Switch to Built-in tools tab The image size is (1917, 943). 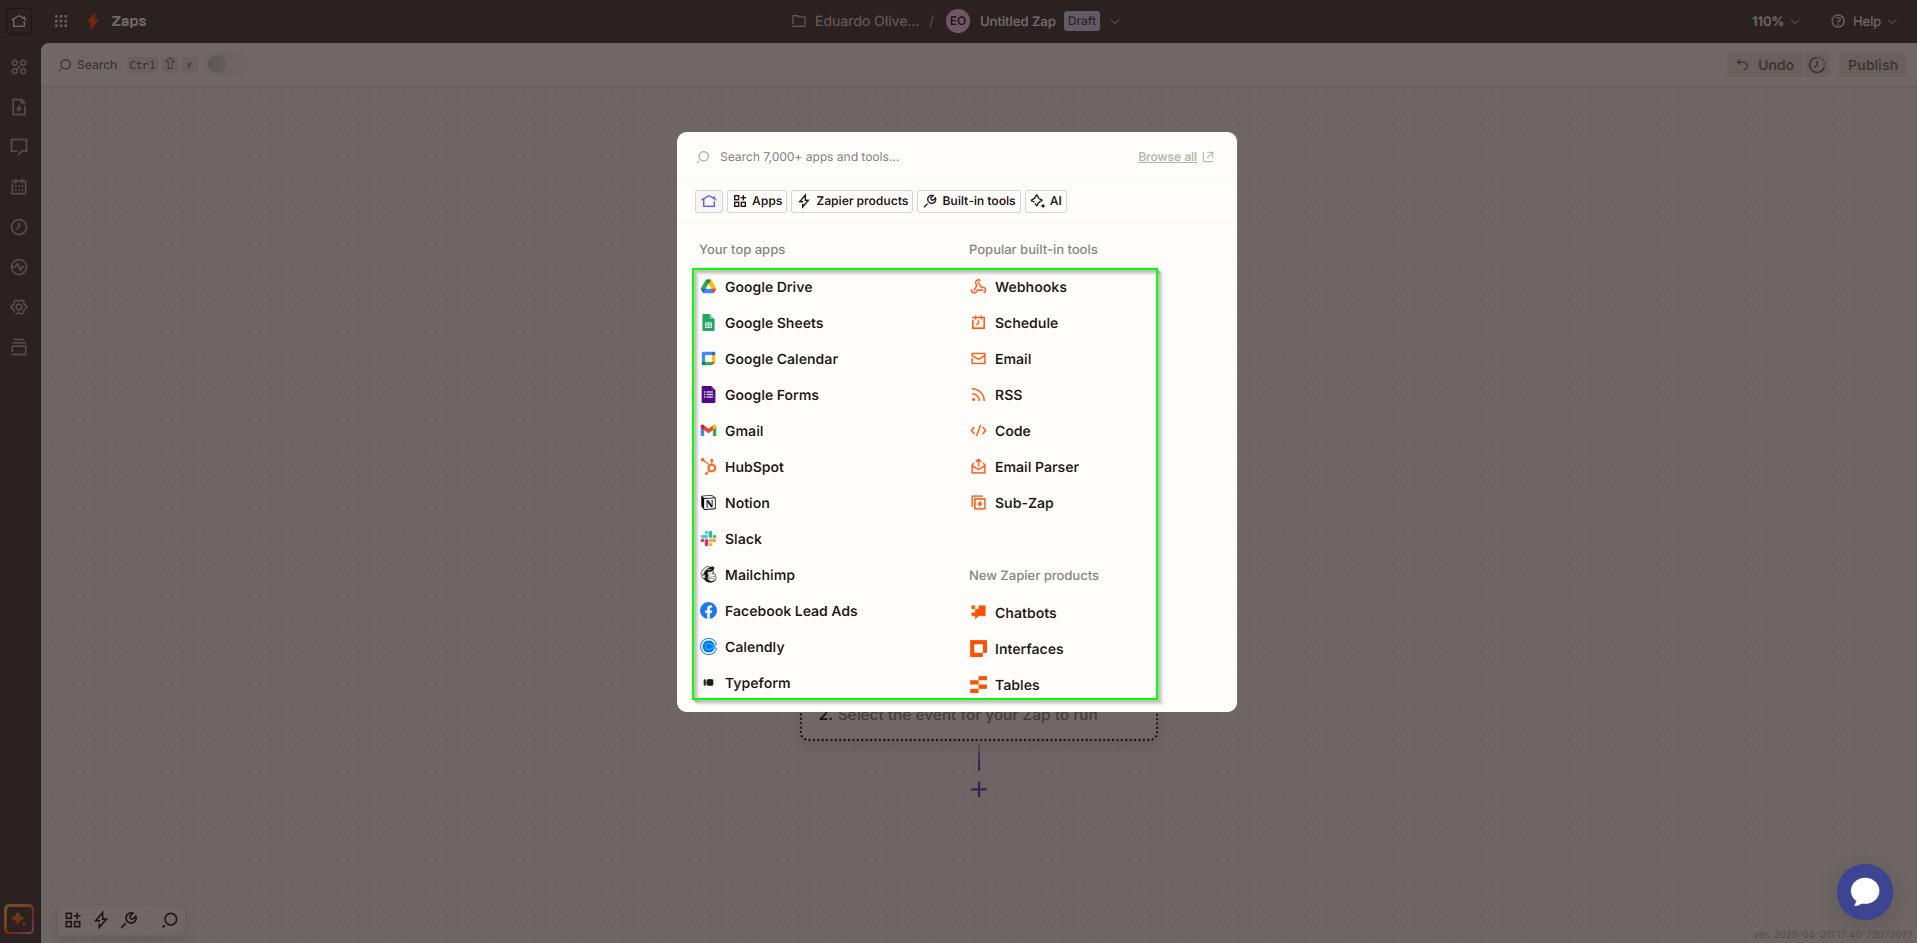969,201
